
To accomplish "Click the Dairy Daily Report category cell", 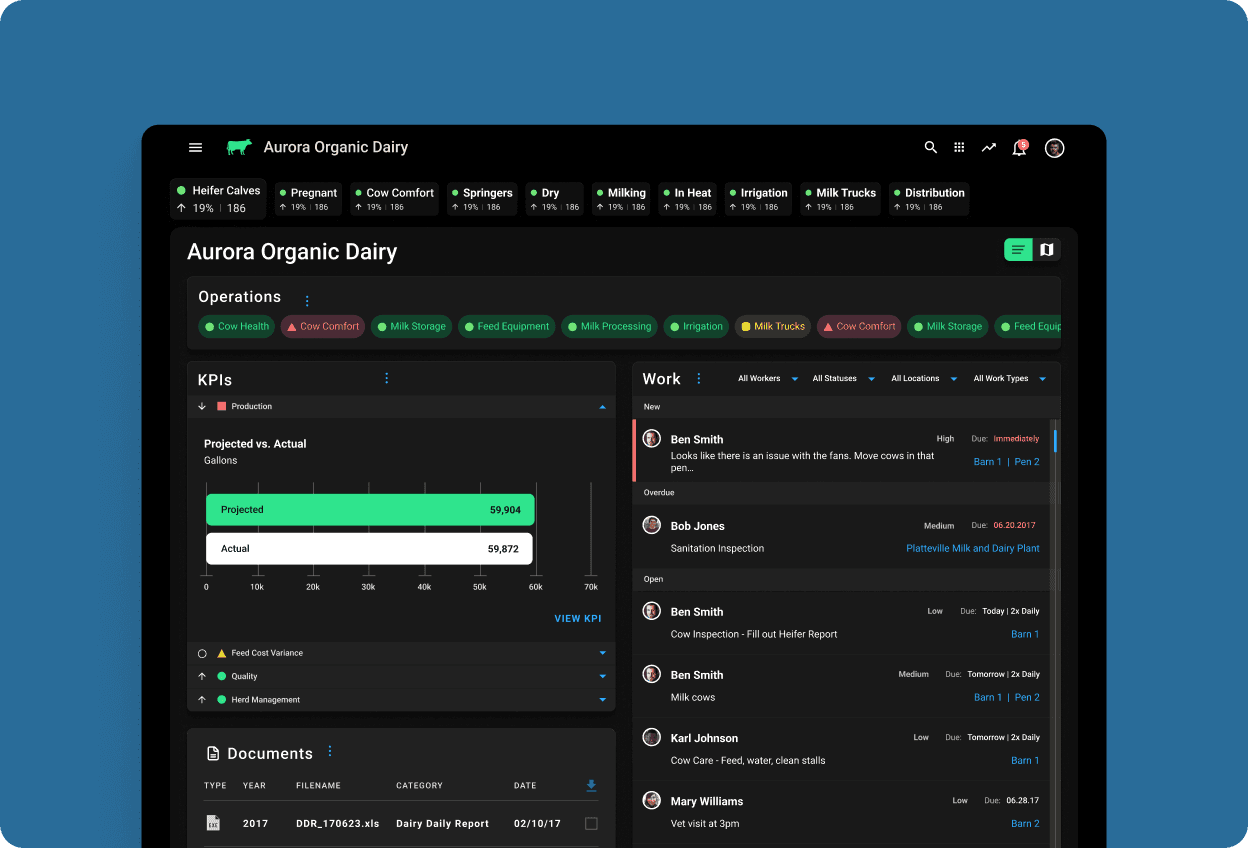I will pos(443,824).
